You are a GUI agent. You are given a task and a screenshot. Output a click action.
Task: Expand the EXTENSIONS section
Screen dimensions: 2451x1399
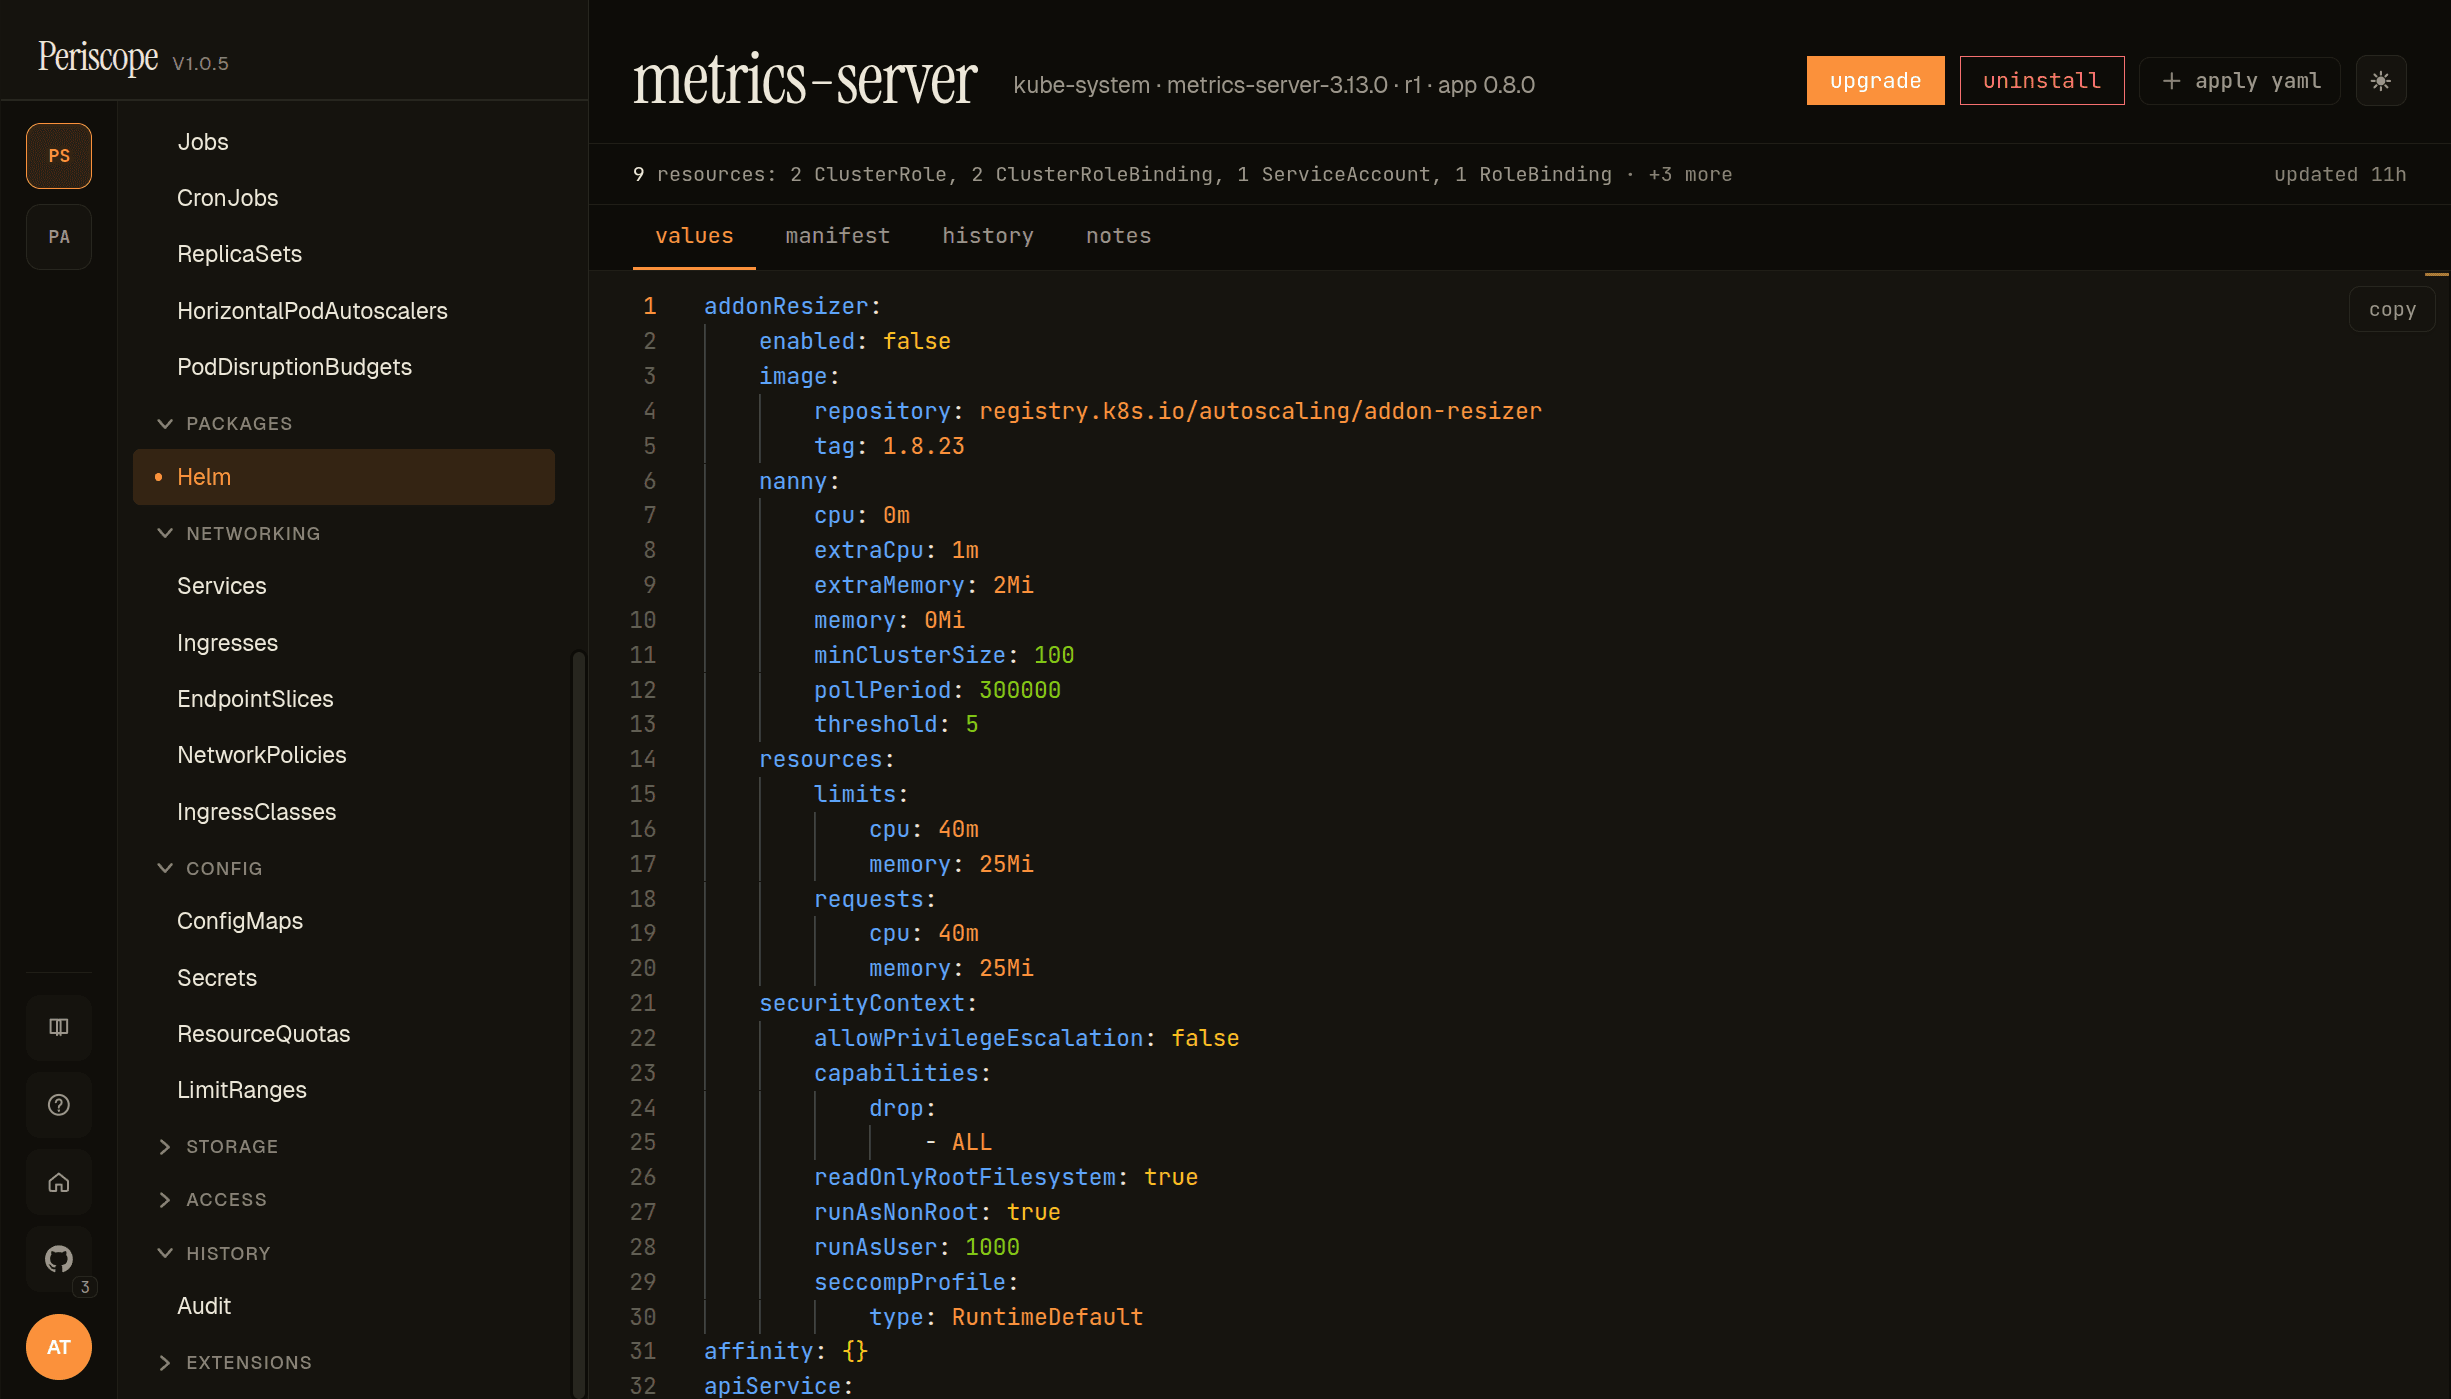click(x=234, y=1363)
